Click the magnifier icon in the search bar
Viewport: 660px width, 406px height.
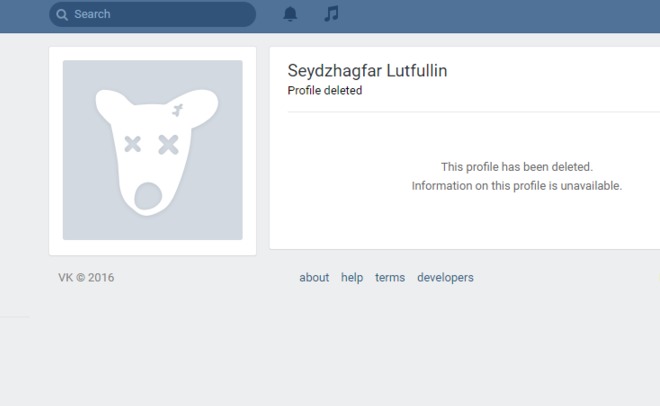62,14
